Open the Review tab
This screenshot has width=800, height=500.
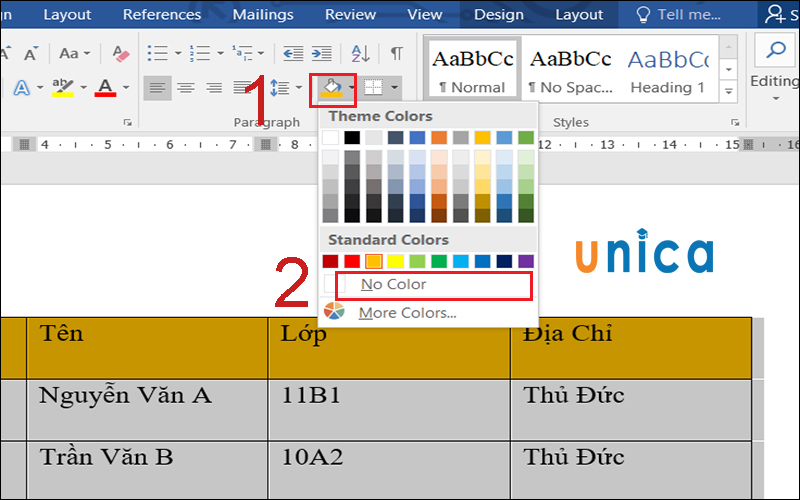click(351, 14)
